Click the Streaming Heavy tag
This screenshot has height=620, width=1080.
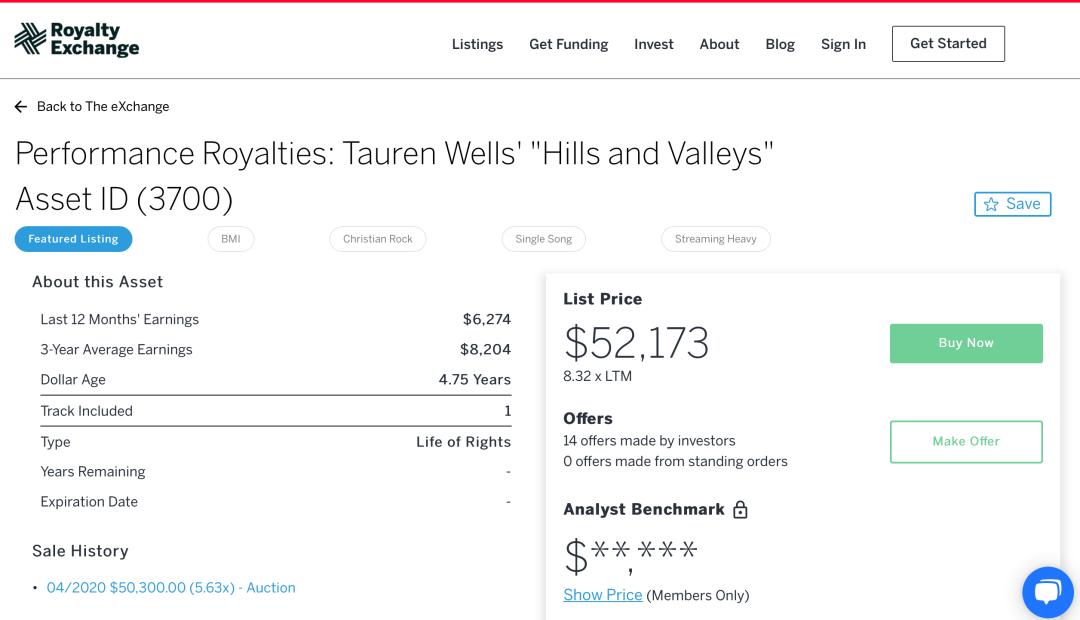[716, 239]
